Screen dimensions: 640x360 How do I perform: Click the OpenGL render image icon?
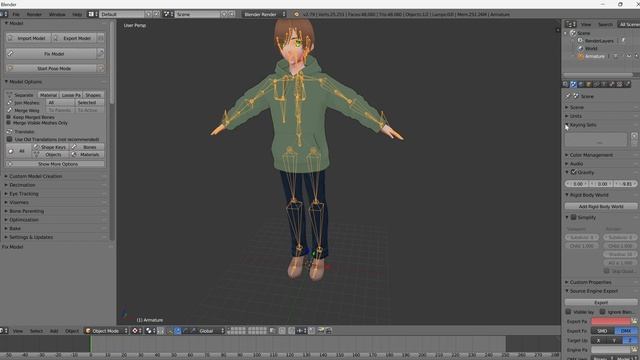coord(321,331)
